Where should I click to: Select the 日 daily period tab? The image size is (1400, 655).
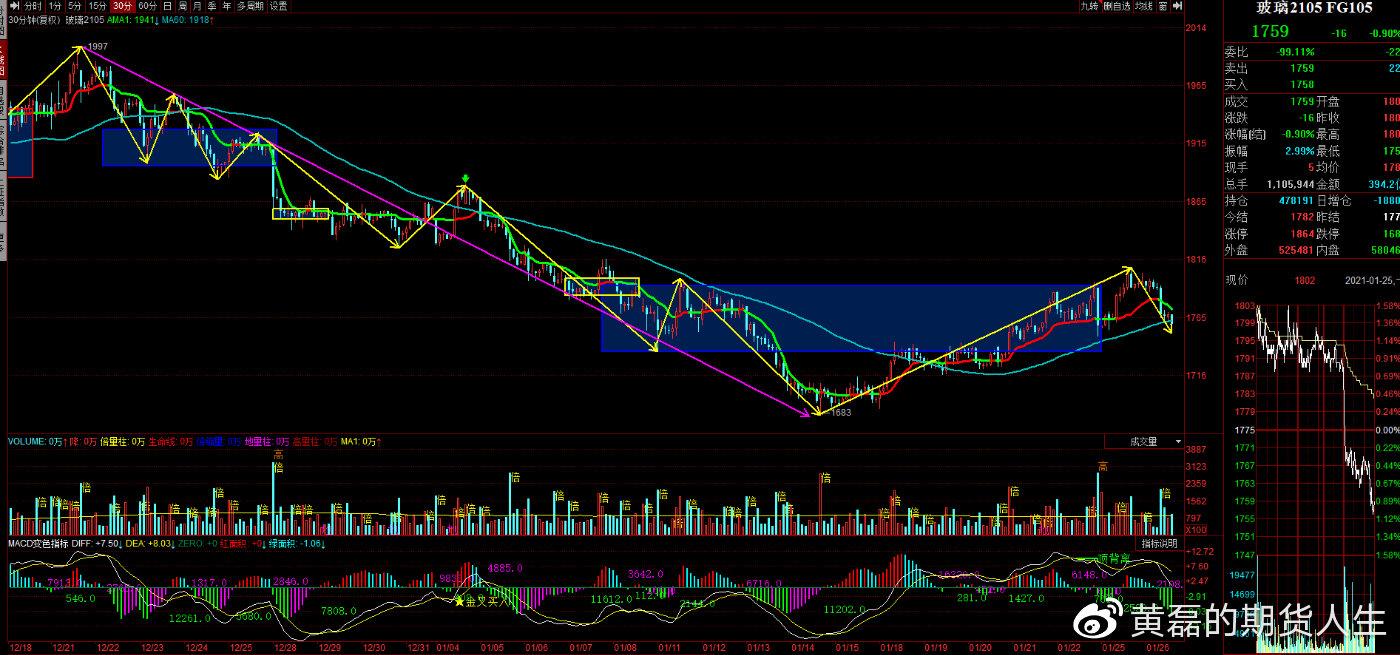tap(167, 6)
